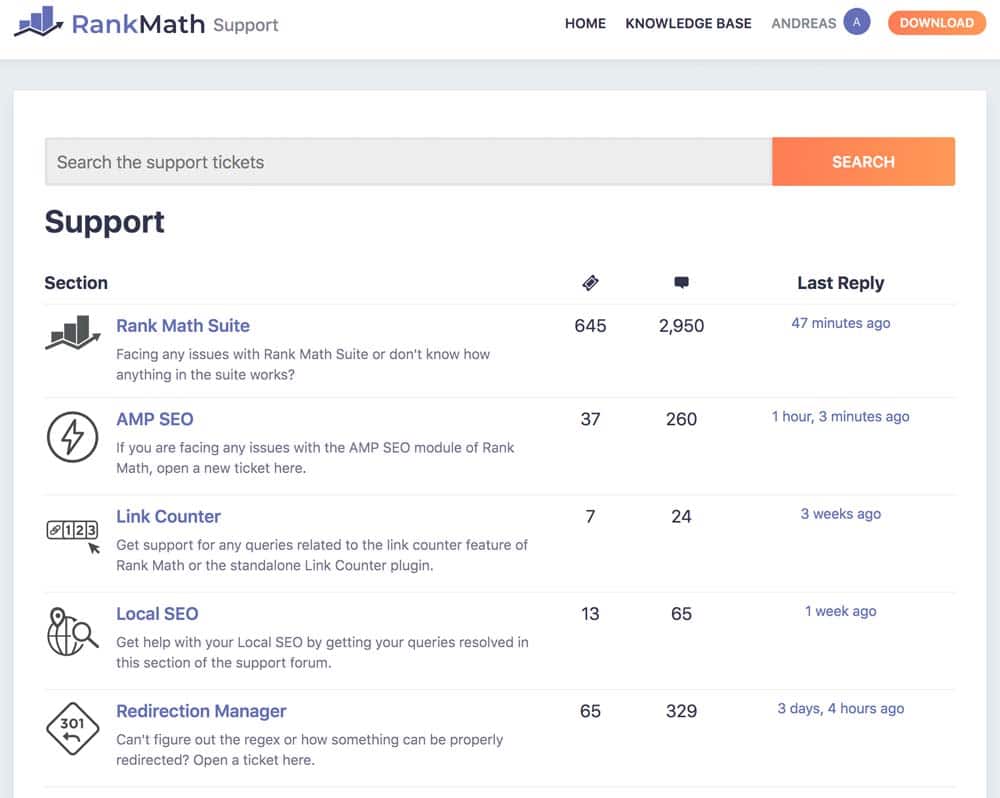Open the Andreas user avatar
Image resolution: width=1000 pixels, height=798 pixels.
tap(857, 22)
